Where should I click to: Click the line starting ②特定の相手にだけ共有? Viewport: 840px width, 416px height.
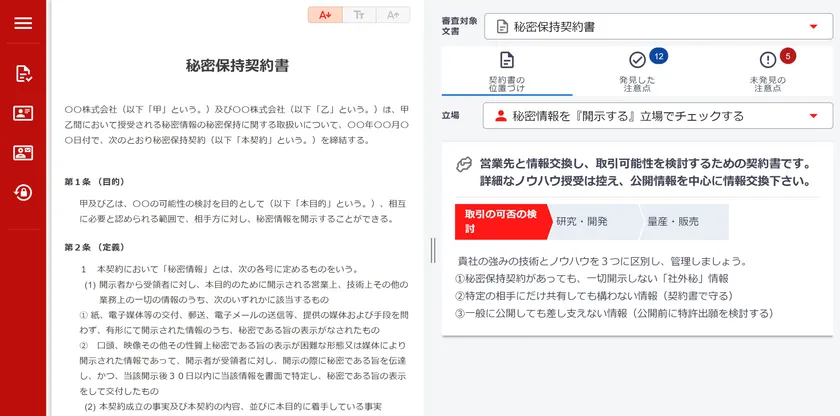tap(594, 296)
